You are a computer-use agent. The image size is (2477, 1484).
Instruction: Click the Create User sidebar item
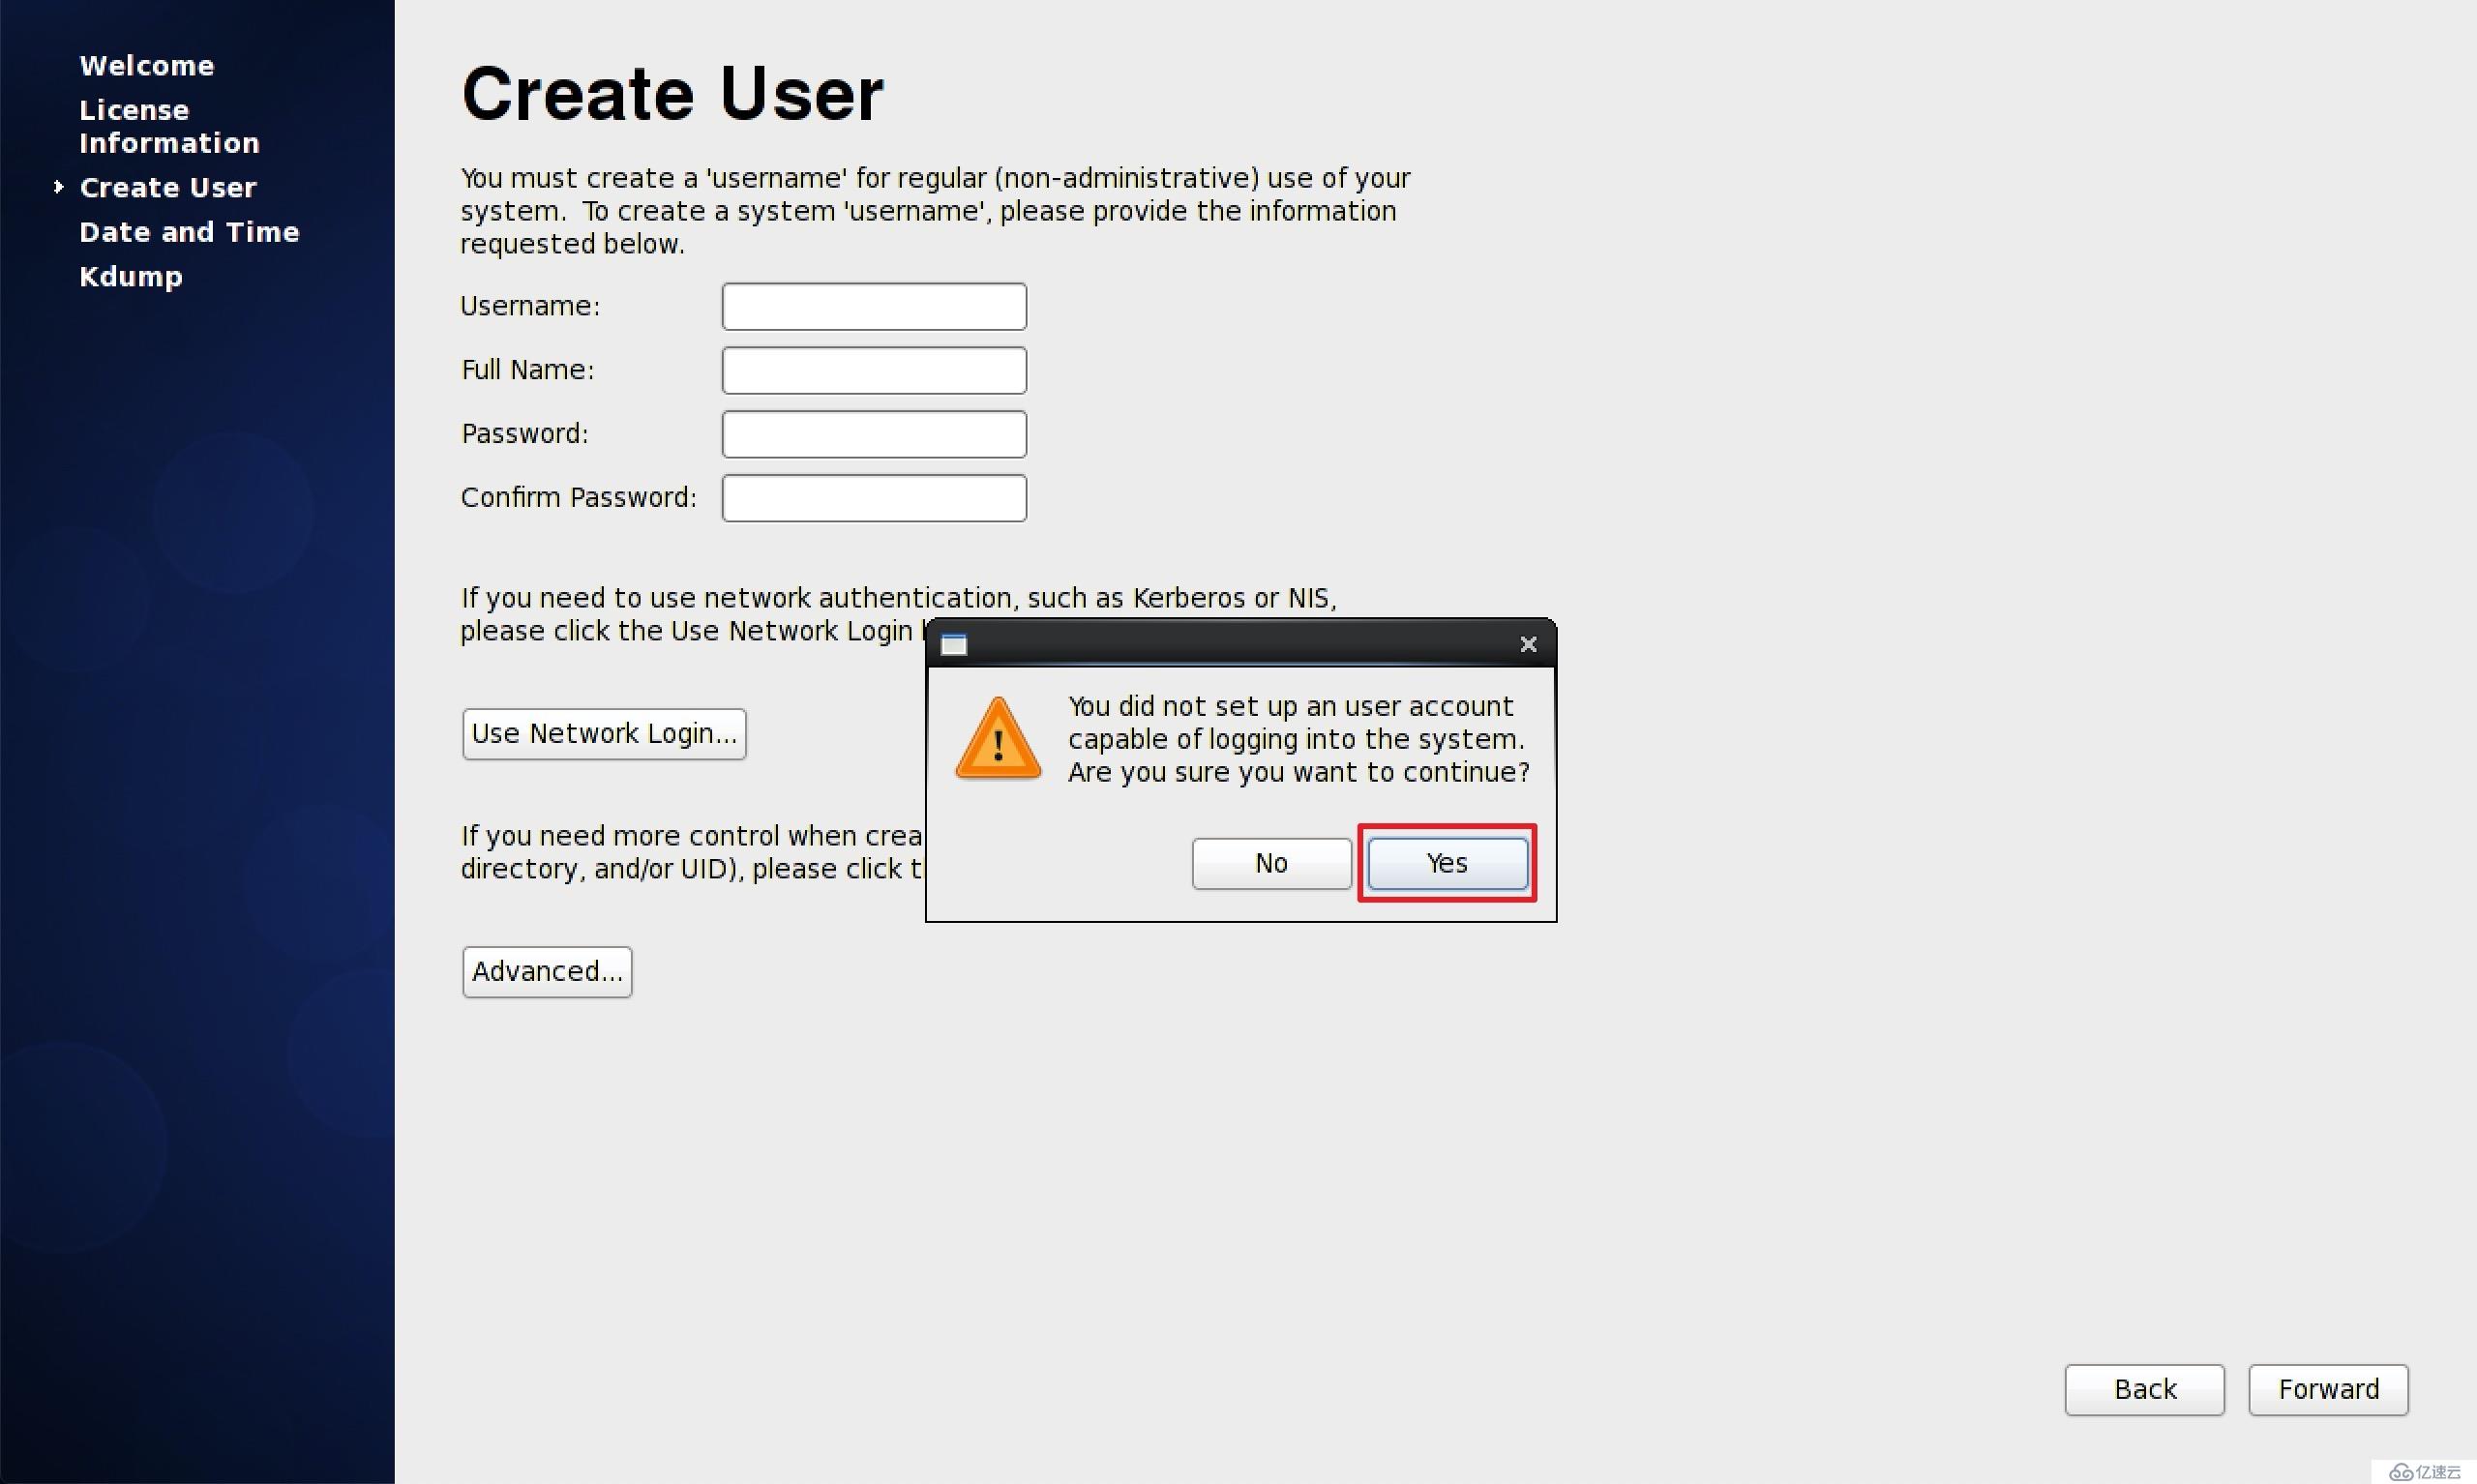point(167,188)
